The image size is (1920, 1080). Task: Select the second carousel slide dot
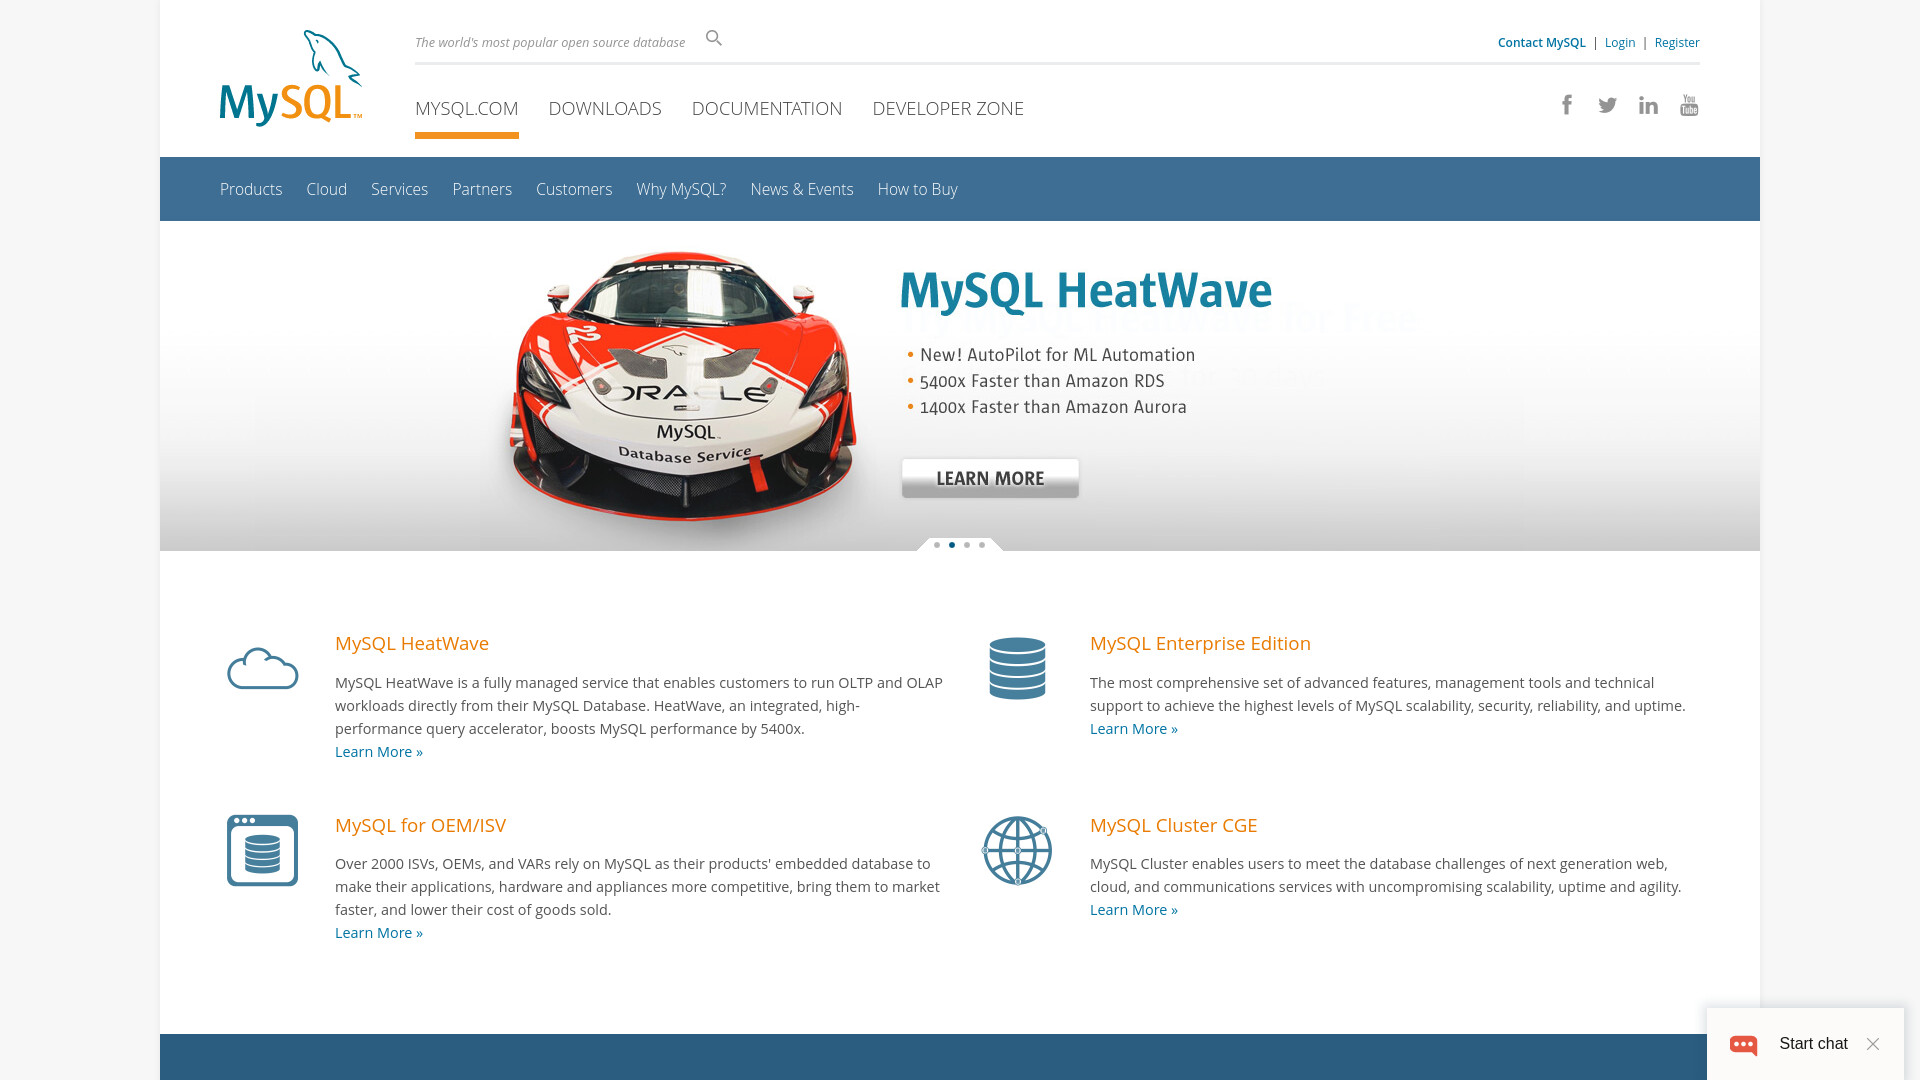click(x=952, y=545)
